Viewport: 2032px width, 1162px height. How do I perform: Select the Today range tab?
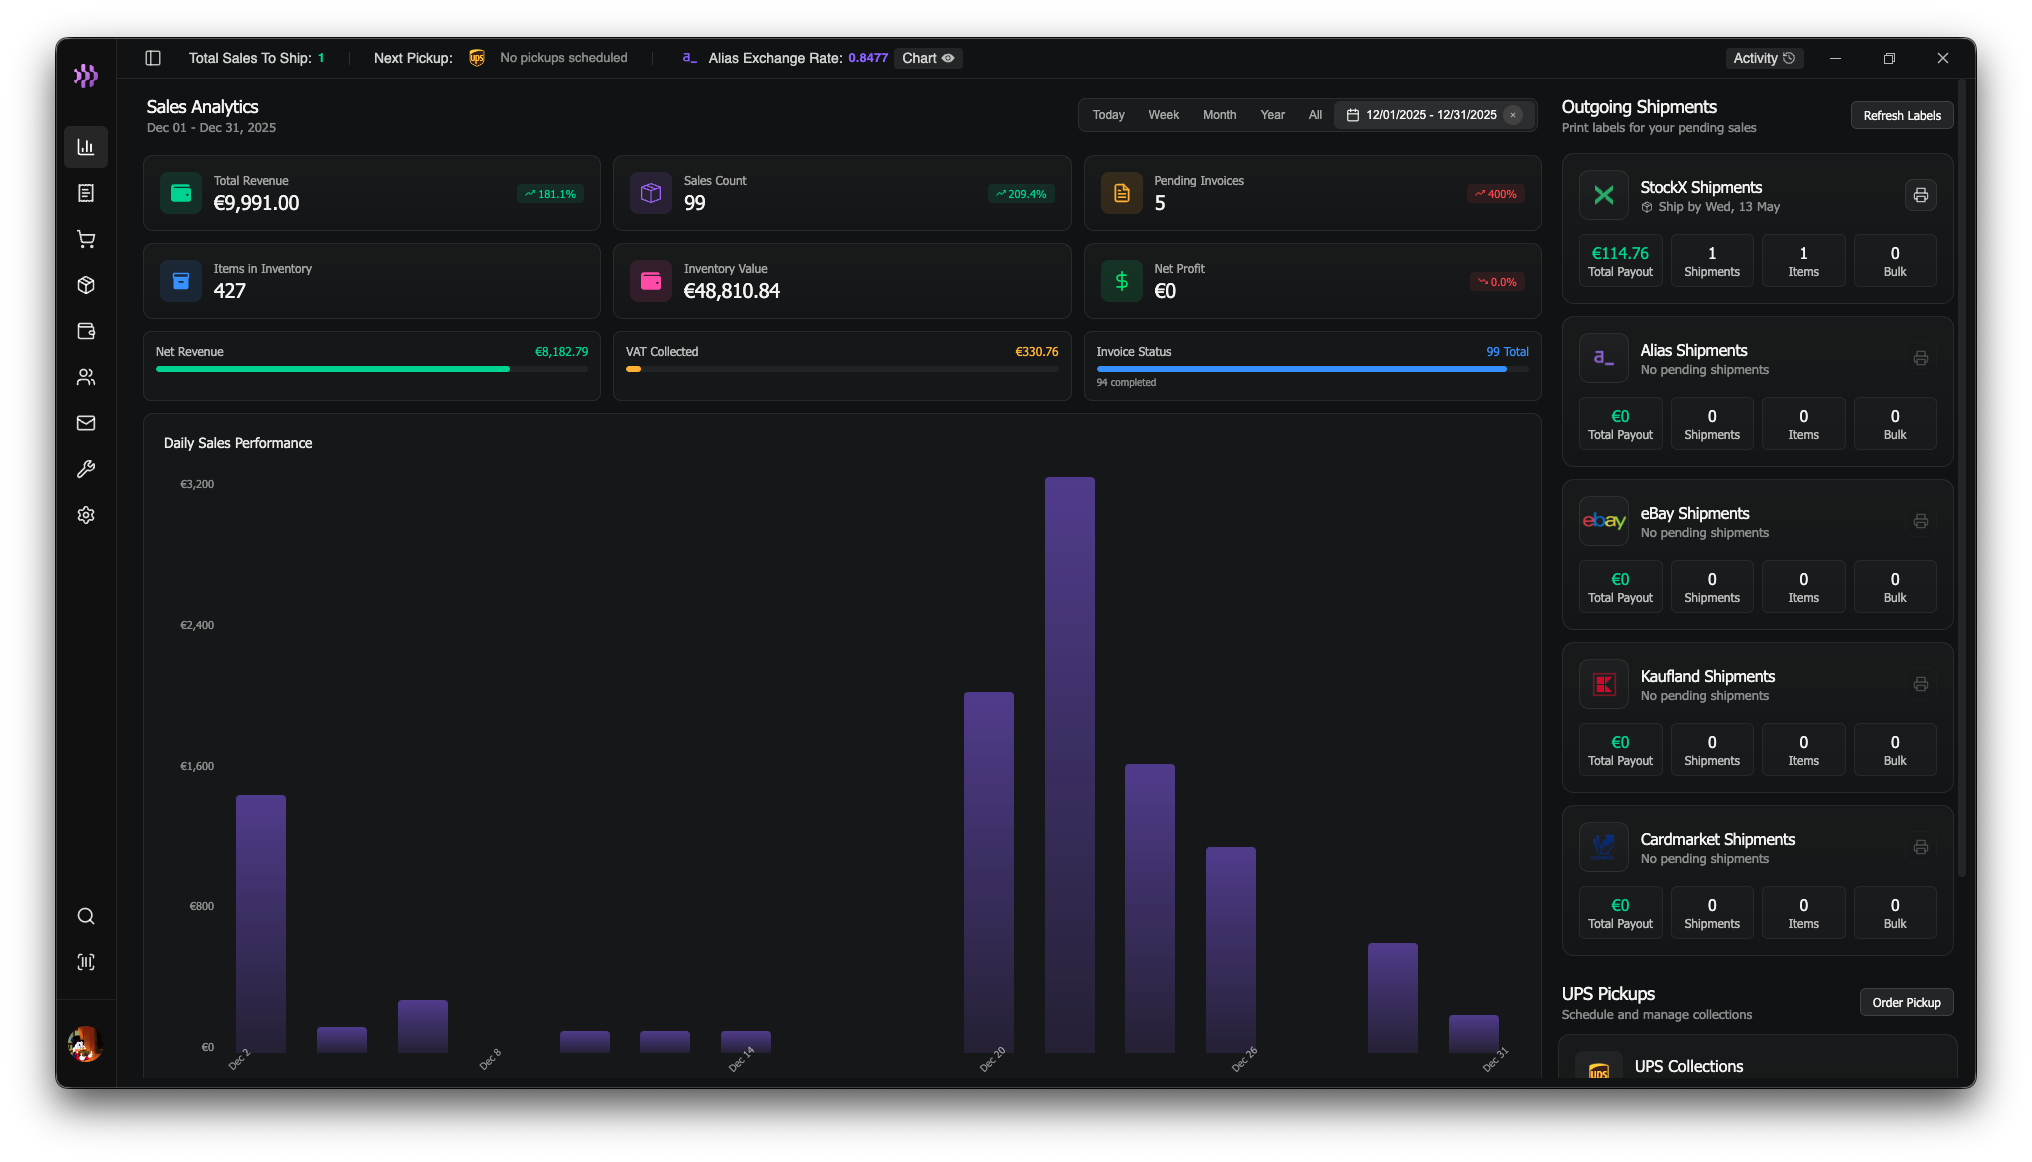[1108, 115]
